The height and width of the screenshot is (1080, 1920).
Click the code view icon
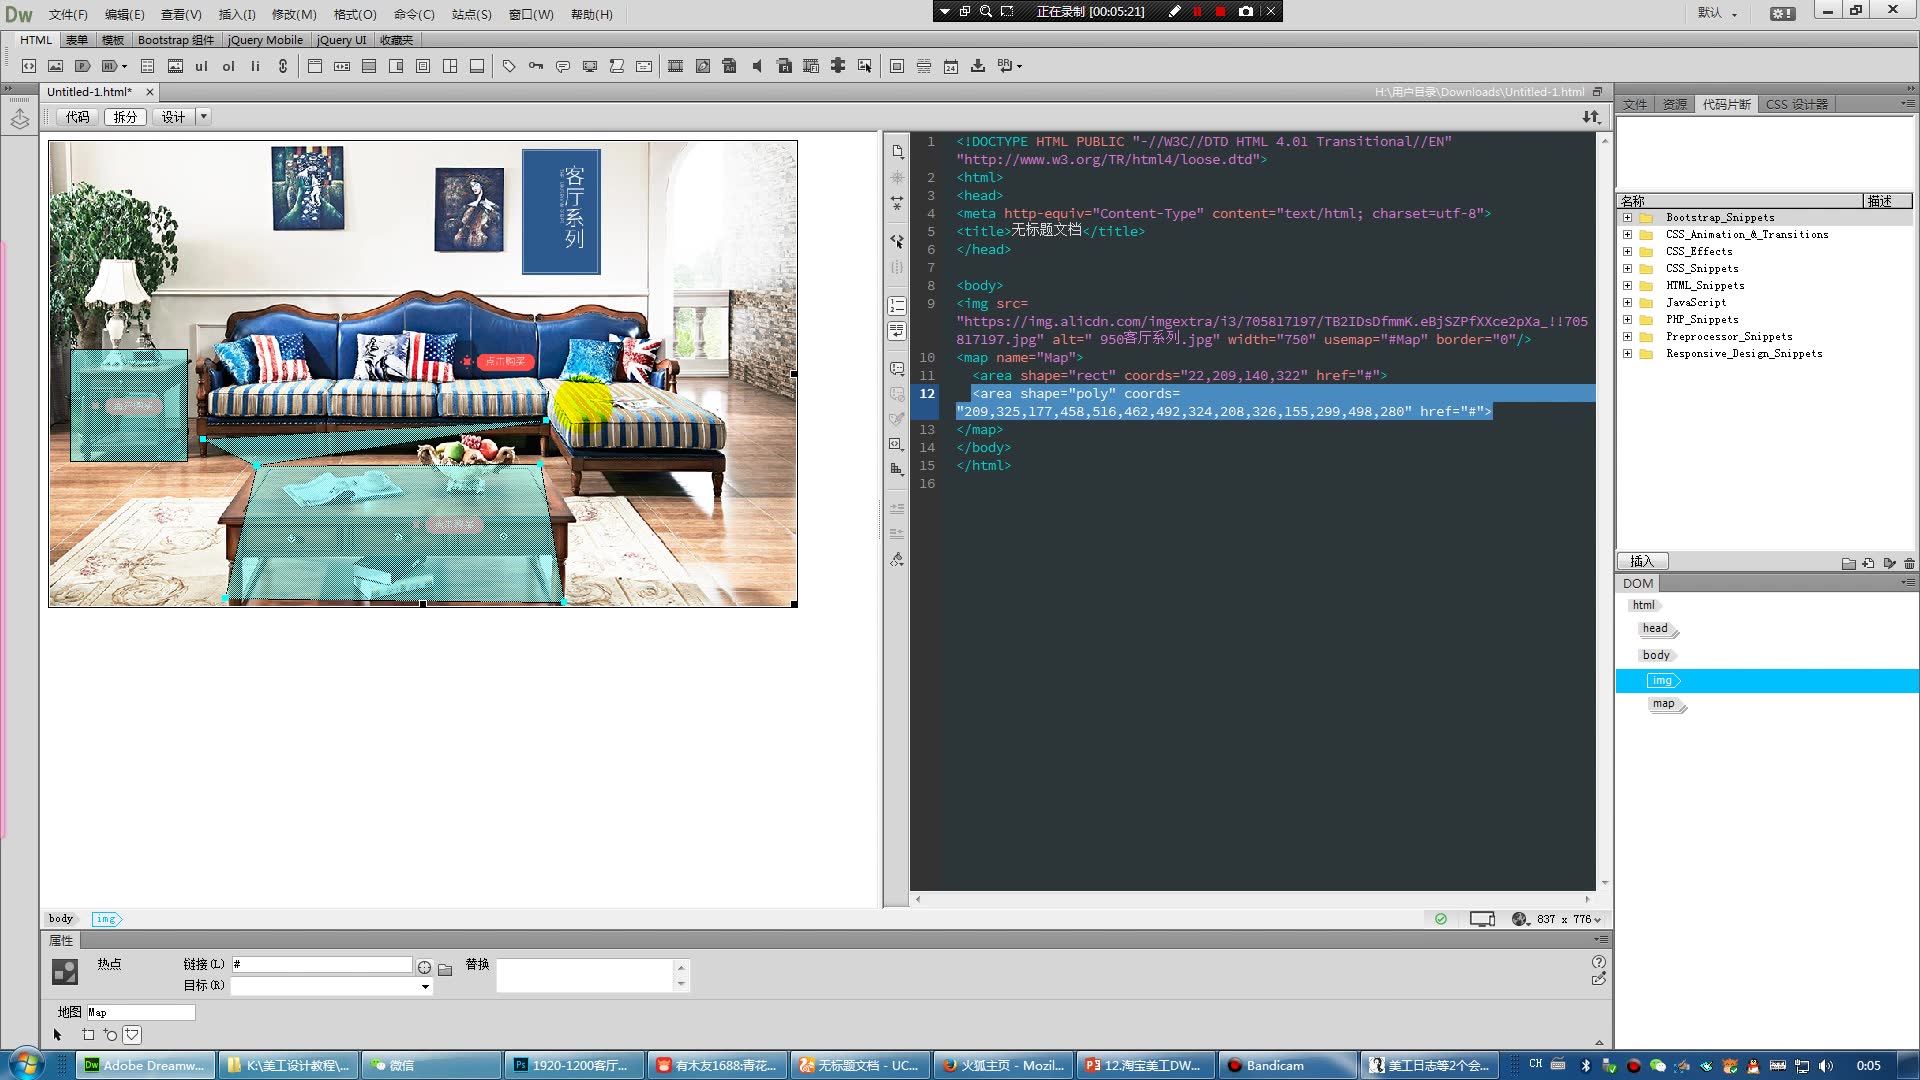coord(76,116)
